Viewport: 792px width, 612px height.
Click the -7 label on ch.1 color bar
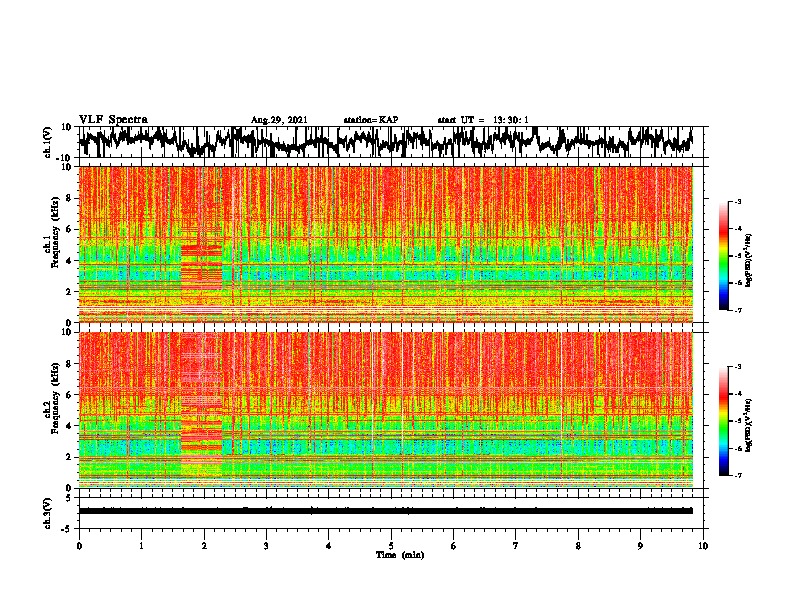click(x=738, y=310)
